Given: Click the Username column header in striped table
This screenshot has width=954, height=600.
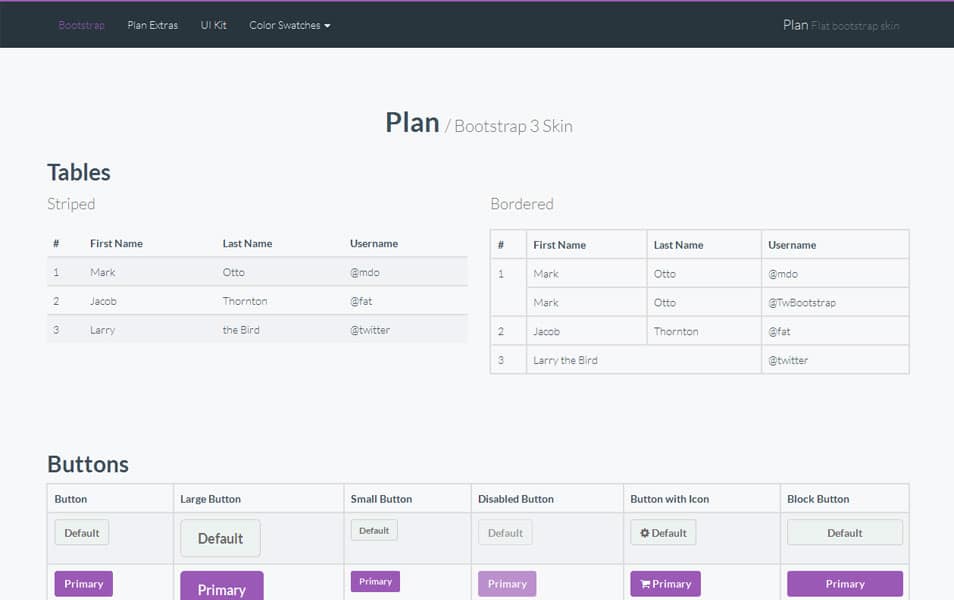Looking at the screenshot, I should pyautogui.click(x=374, y=243).
